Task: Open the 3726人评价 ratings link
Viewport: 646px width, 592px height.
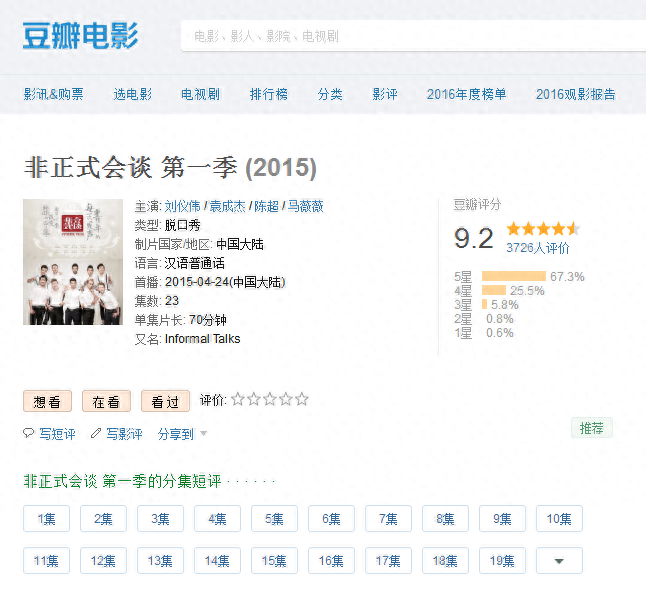Action: (x=537, y=248)
